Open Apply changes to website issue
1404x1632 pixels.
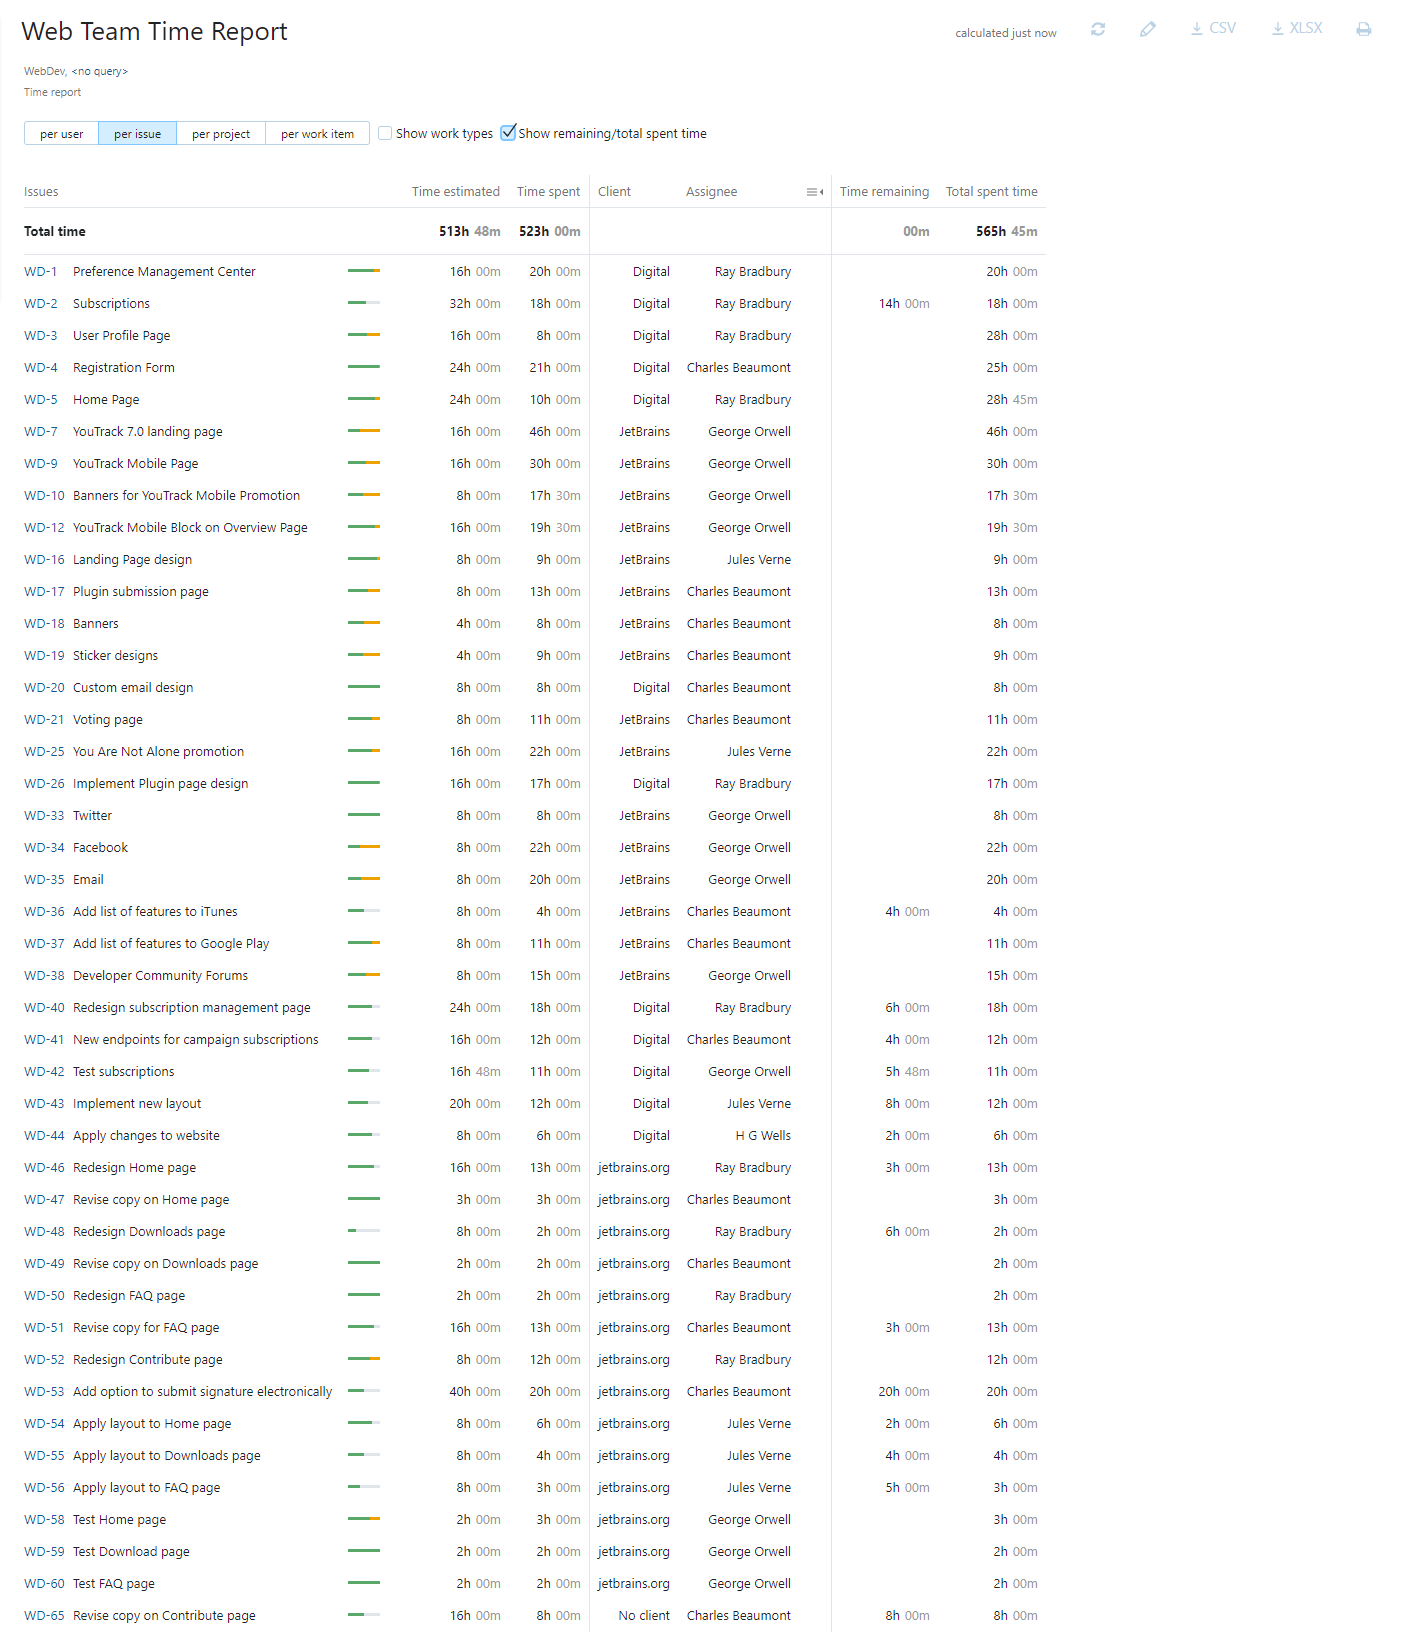(146, 1136)
